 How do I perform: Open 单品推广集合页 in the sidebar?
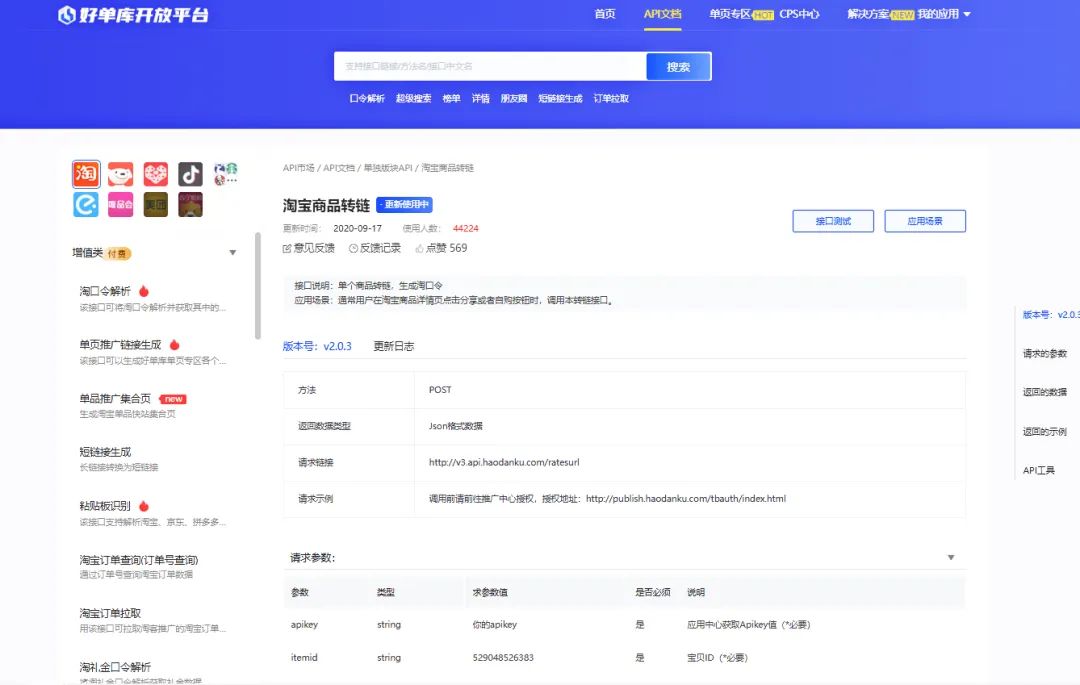115,399
